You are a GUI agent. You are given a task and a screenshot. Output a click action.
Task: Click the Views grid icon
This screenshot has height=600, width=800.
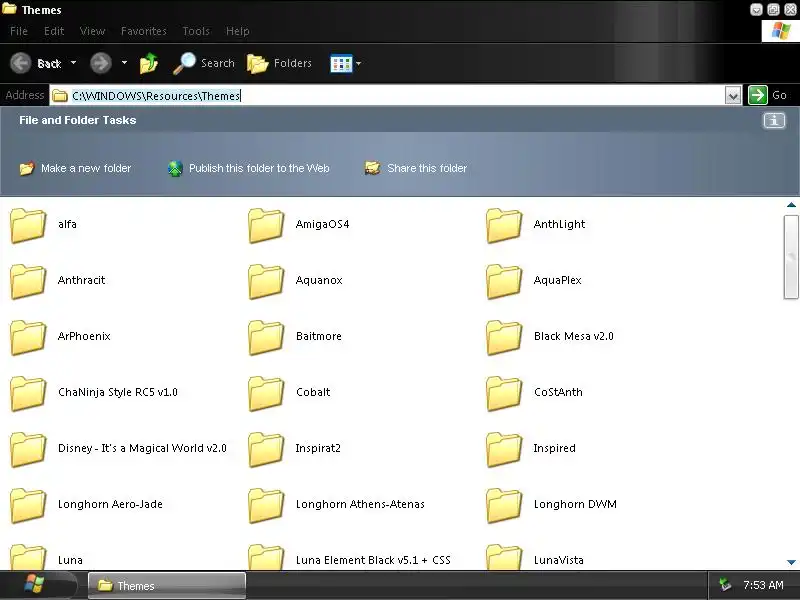click(x=341, y=64)
